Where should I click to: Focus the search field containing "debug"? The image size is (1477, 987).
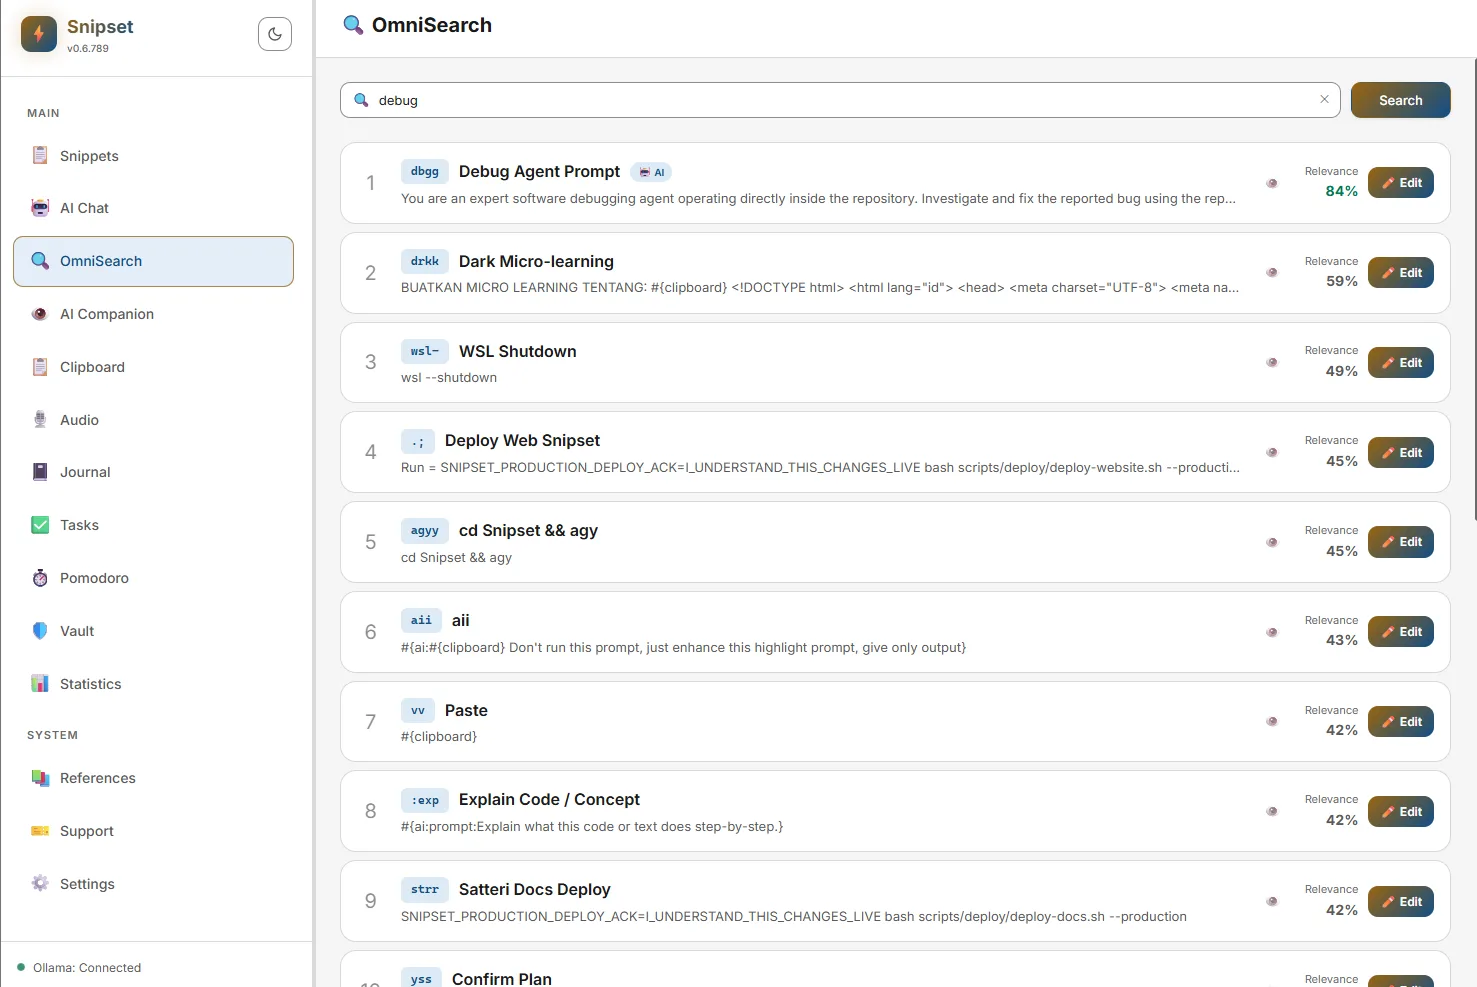coord(840,100)
